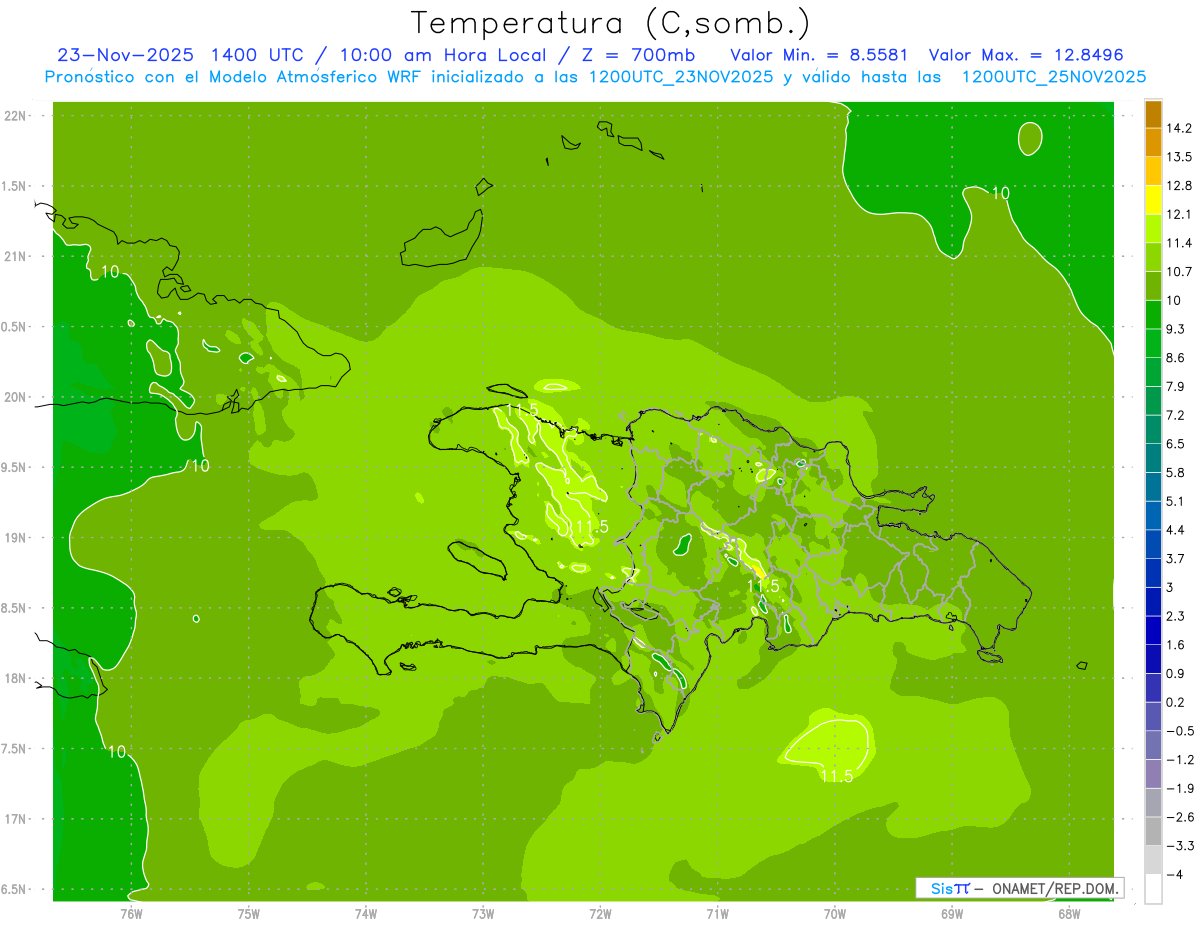This screenshot has width=1200, height=927.
Task: Select the '12.8' colorbar label
Action: (1179, 186)
